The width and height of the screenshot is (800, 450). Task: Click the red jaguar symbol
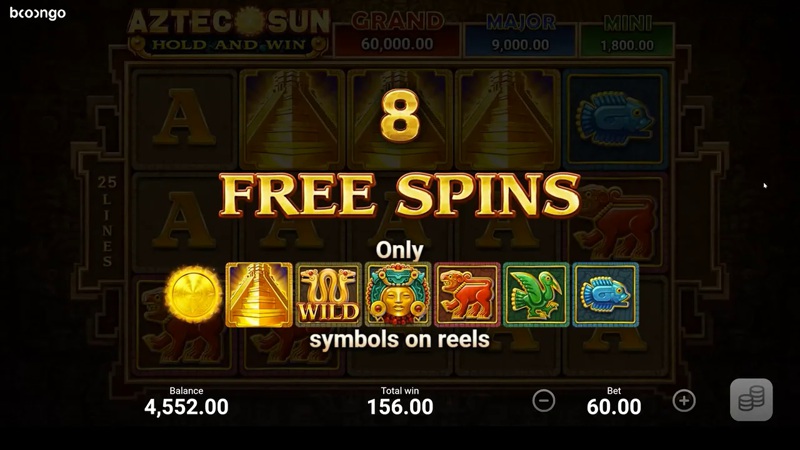pos(467,295)
